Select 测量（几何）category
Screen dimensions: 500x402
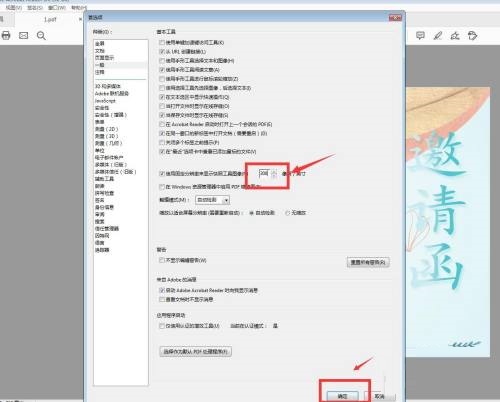(x=109, y=143)
